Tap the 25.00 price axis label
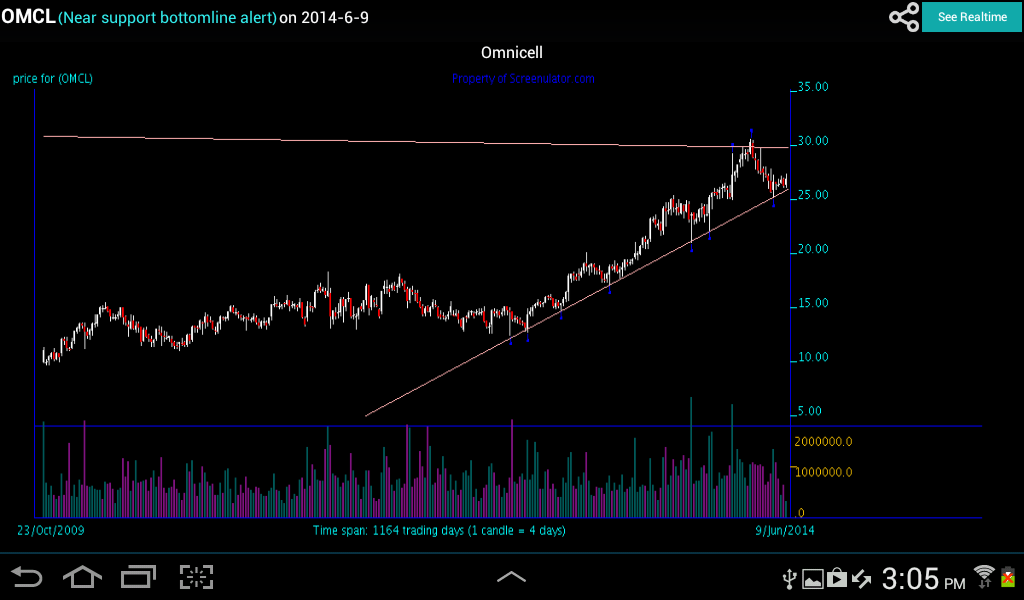Viewport: 1024px width, 600px height. pyautogui.click(x=813, y=195)
